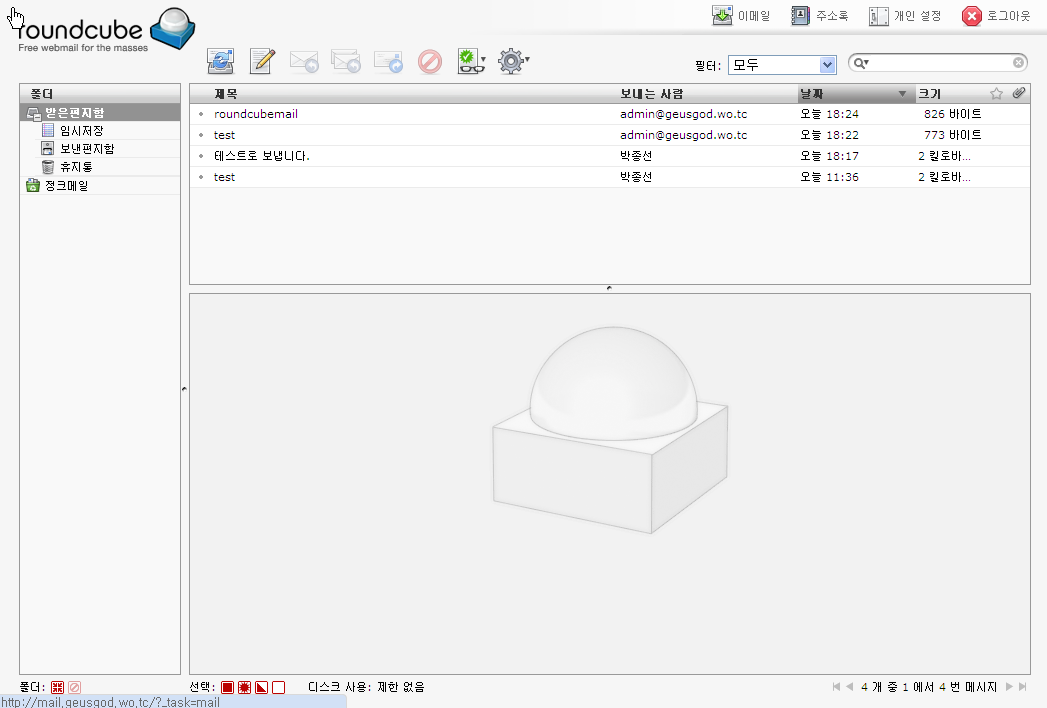The image size is (1047, 708).
Task: Open the test message sent at 18:22
Action: click(x=224, y=135)
